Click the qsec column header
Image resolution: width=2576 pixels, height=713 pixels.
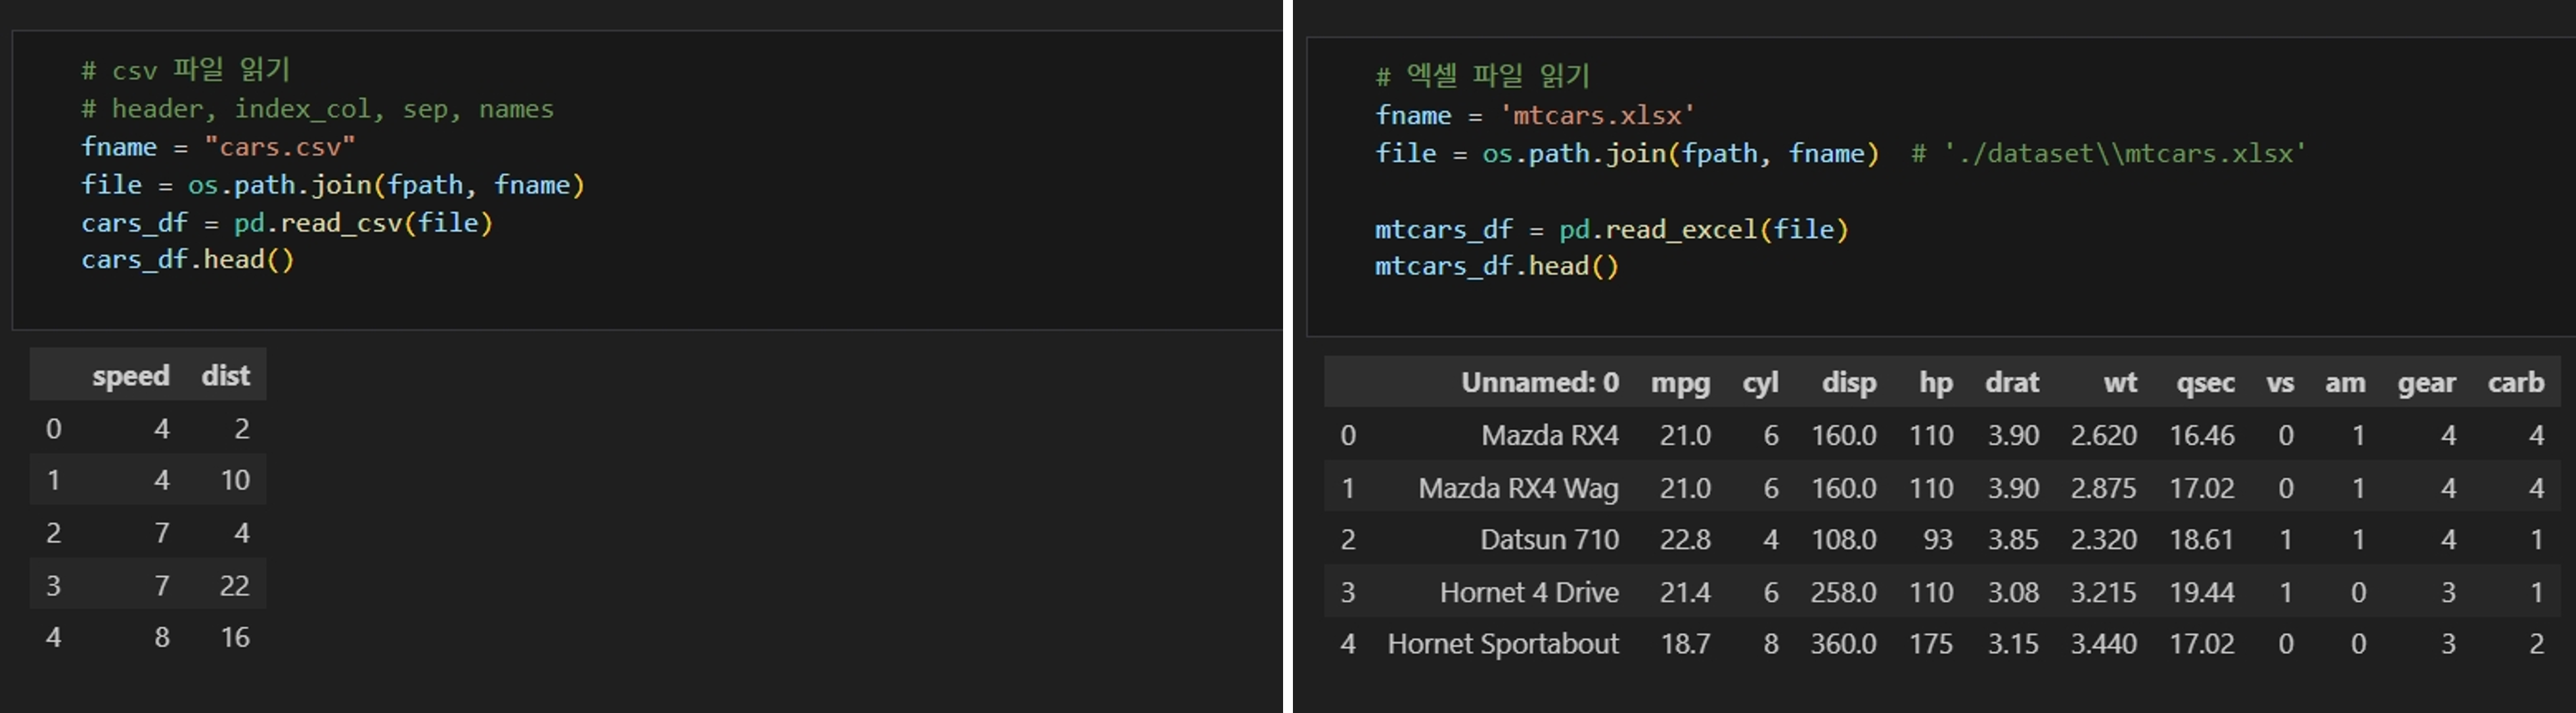point(2205,383)
